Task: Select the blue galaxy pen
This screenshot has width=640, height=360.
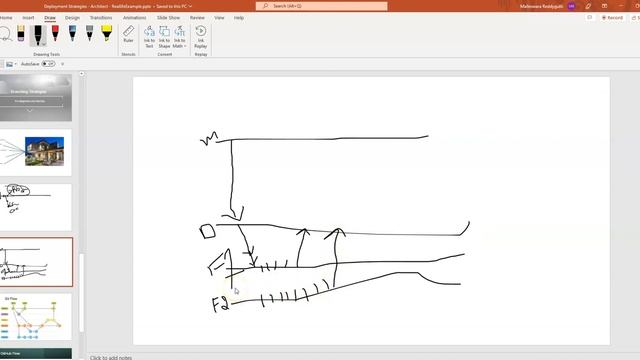Action: pyautogui.click(x=72, y=33)
